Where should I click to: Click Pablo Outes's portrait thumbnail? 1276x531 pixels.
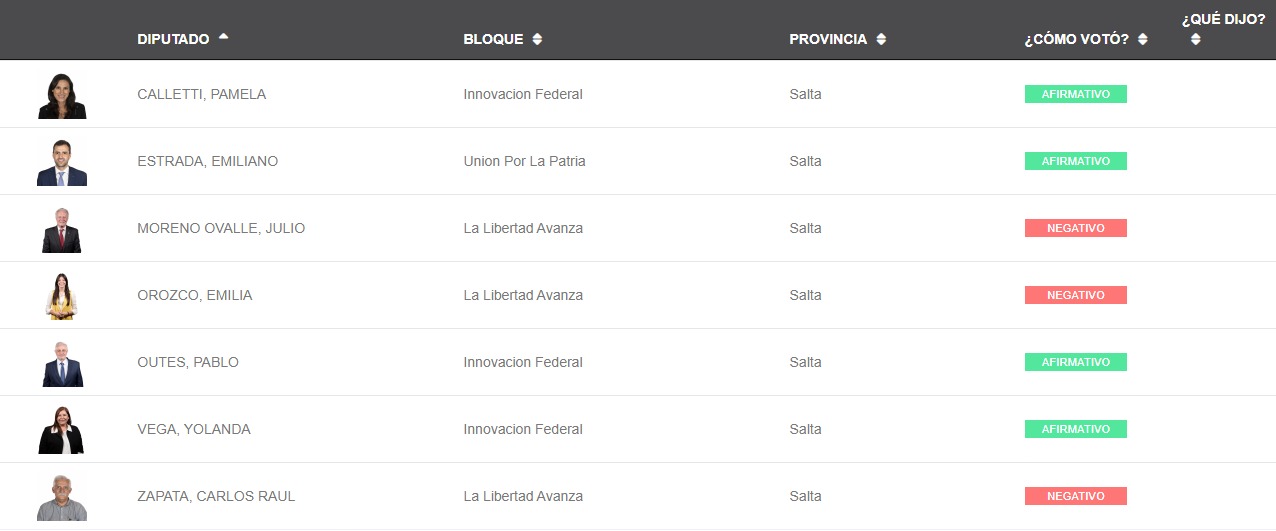pos(62,364)
